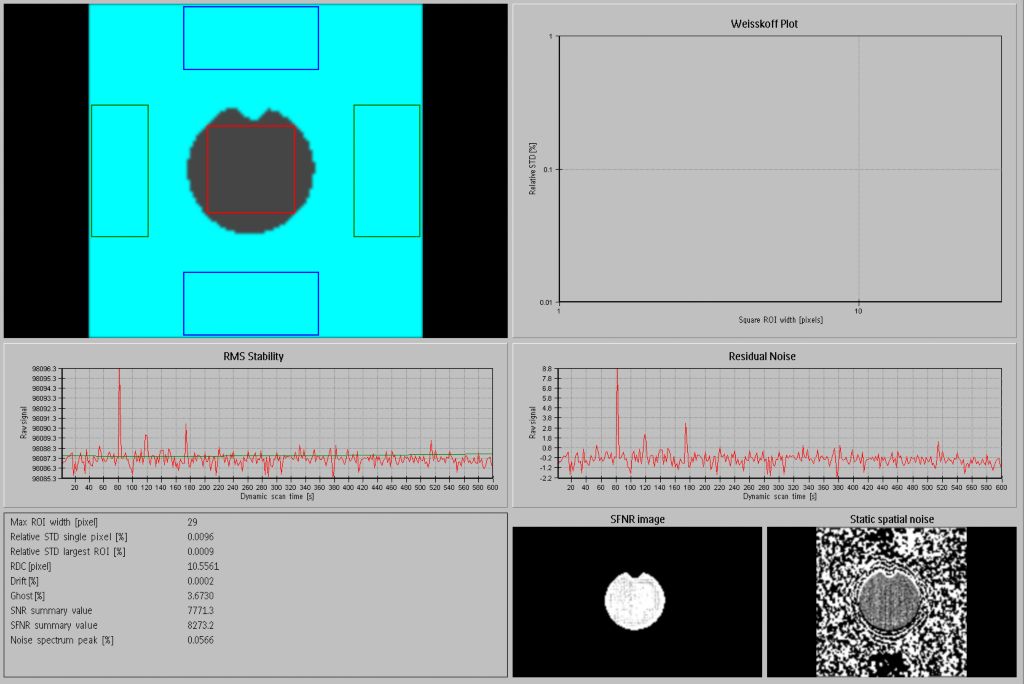1024x684 pixels.
Task: Click the left green ROI rectangle
Action: (120, 171)
